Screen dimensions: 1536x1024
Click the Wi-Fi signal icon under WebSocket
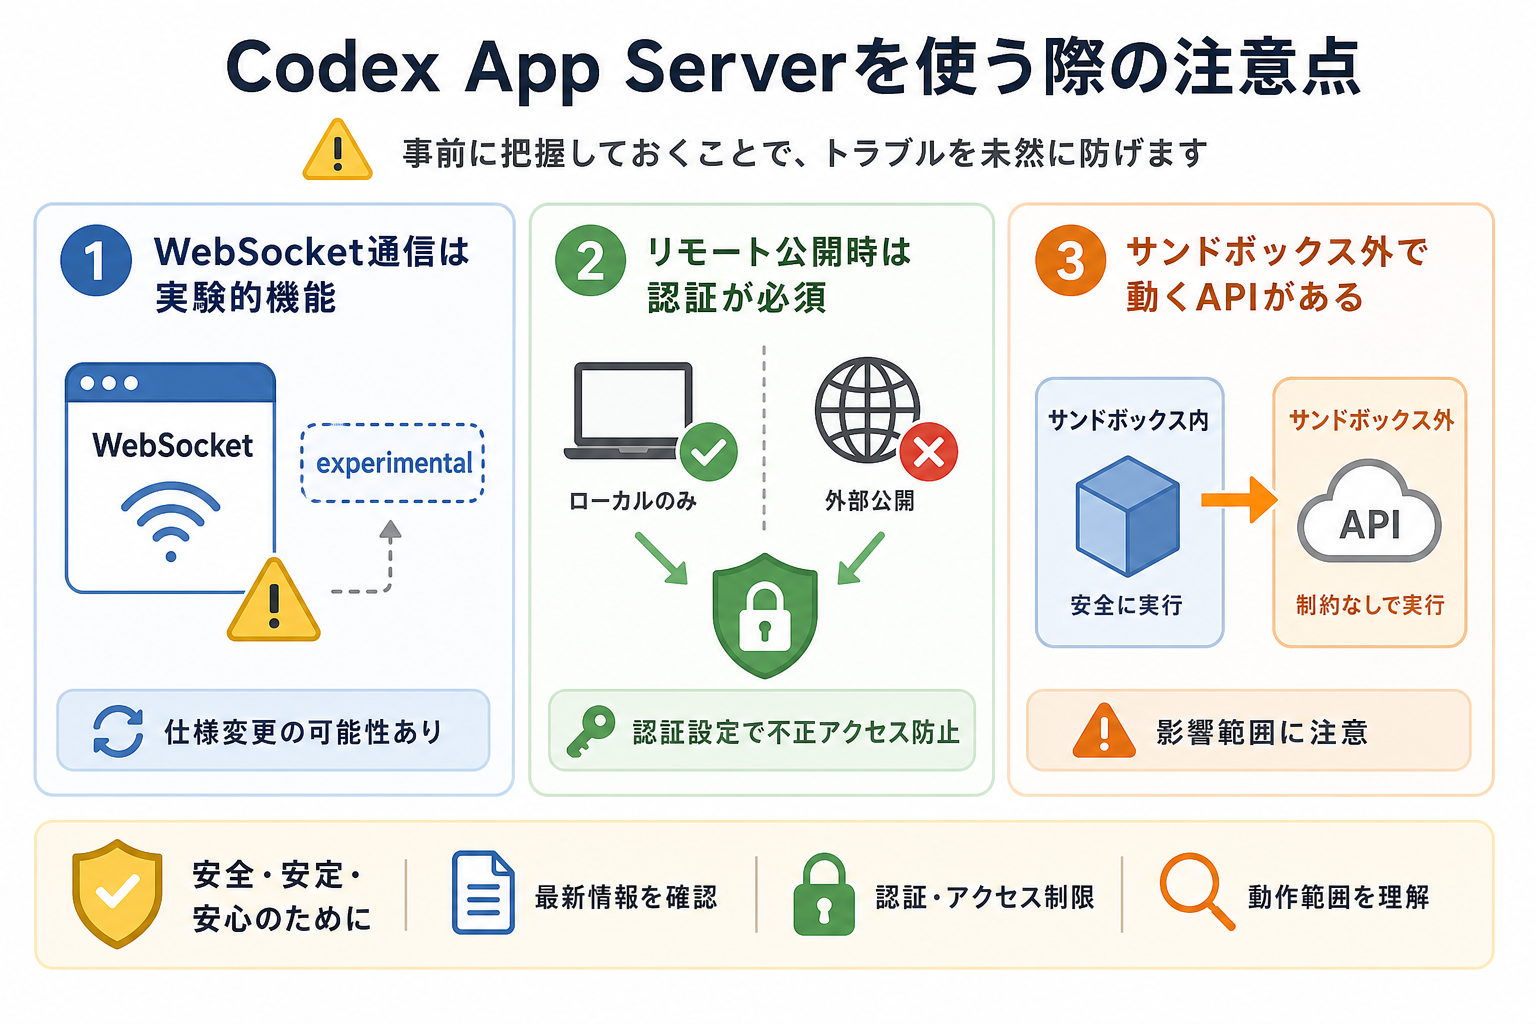click(x=171, y=521)
